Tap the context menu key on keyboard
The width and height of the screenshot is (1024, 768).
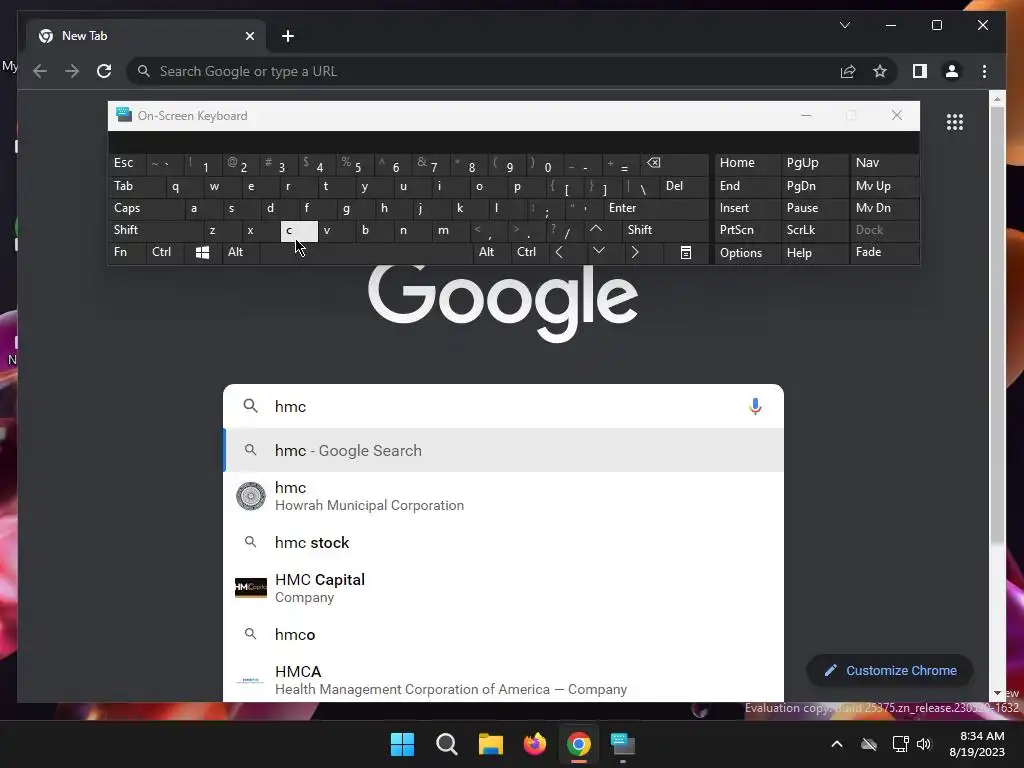click(x=686, y=252)
